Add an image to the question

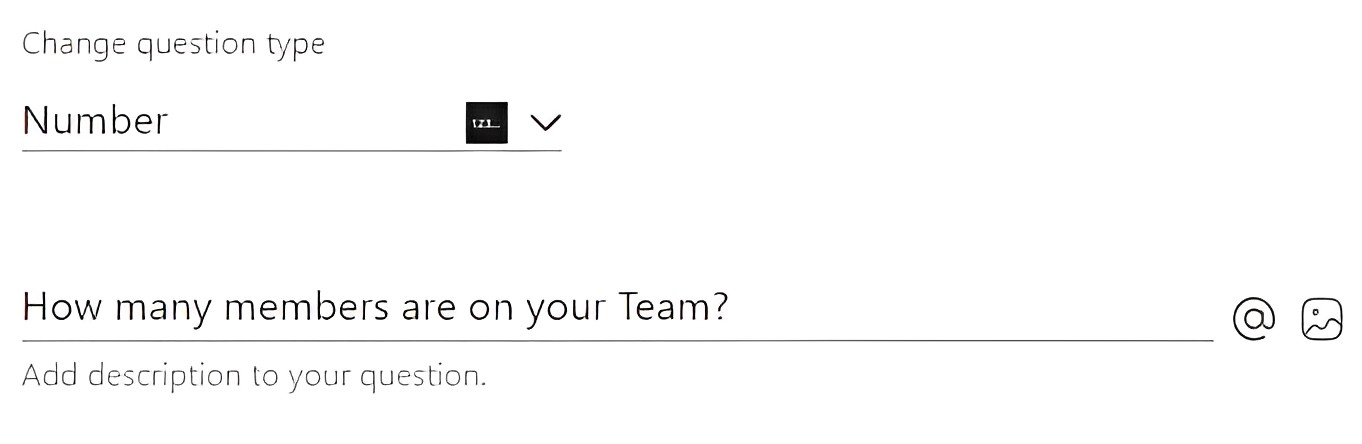click(x=1321, y=318)
